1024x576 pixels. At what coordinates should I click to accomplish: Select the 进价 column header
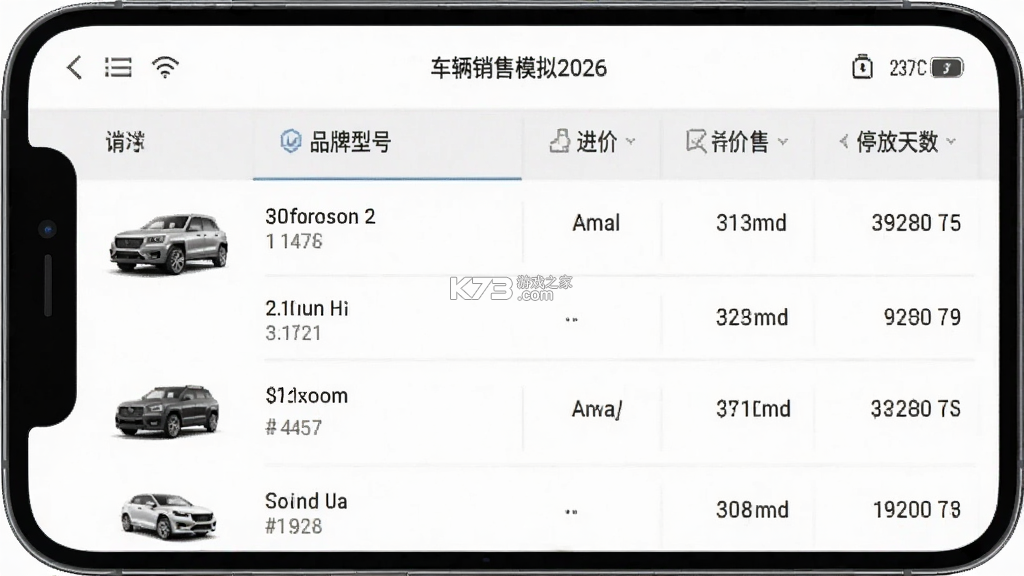tap(592, 142)
